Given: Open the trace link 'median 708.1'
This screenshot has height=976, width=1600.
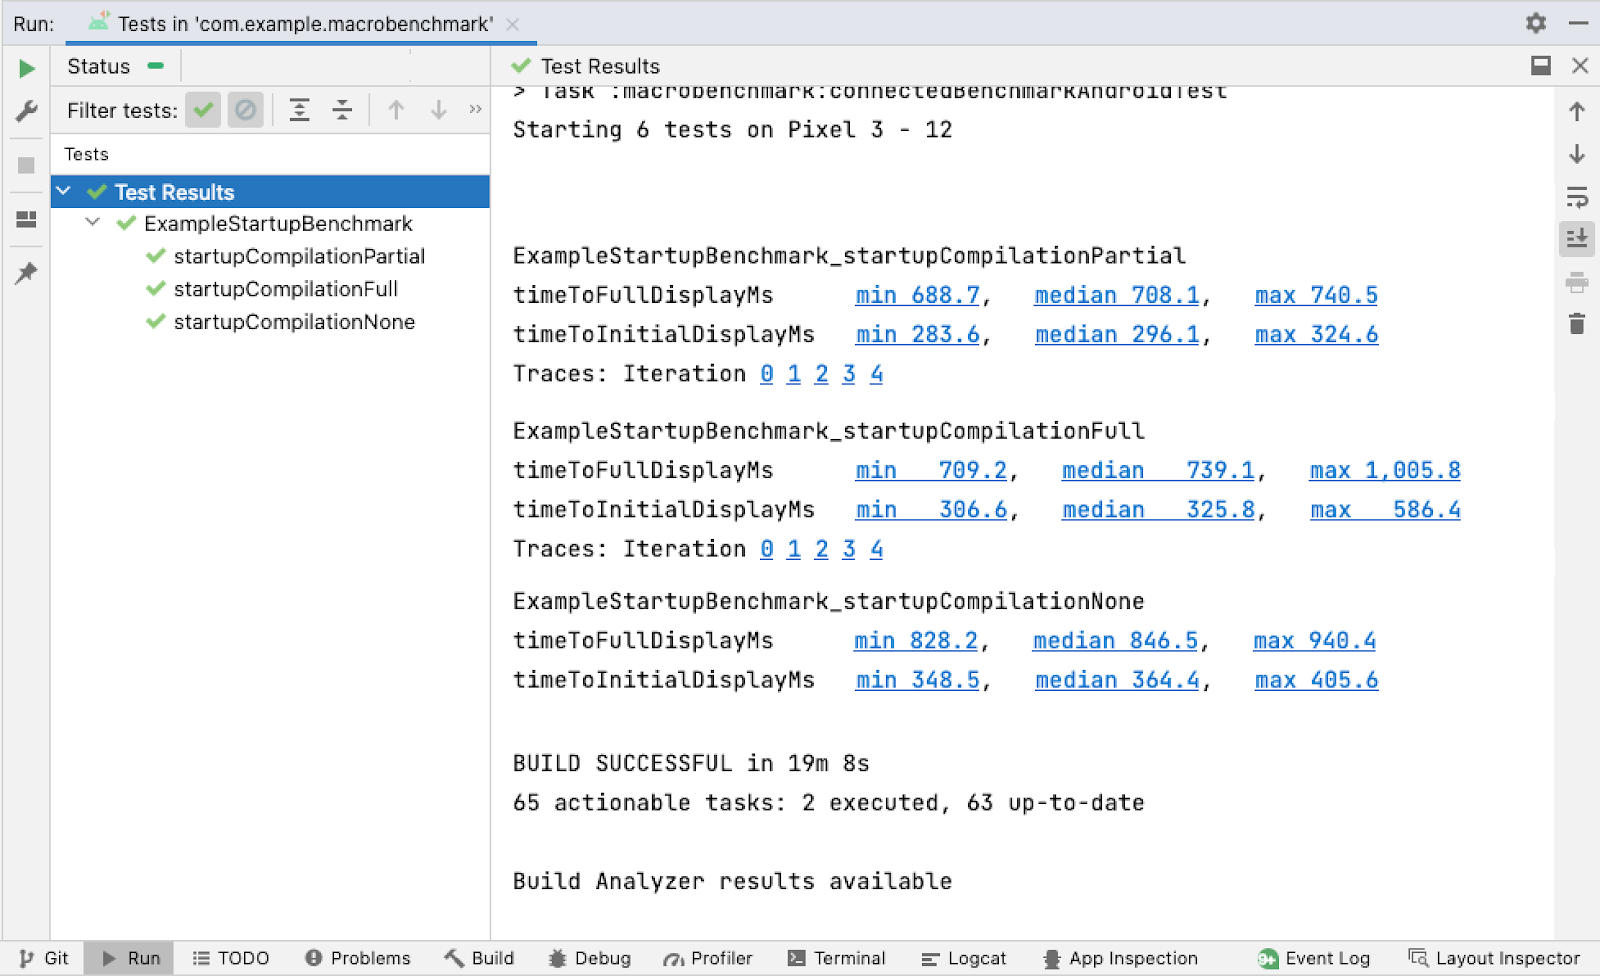Looking at the screenshot, I should [x=1115, y=294].
